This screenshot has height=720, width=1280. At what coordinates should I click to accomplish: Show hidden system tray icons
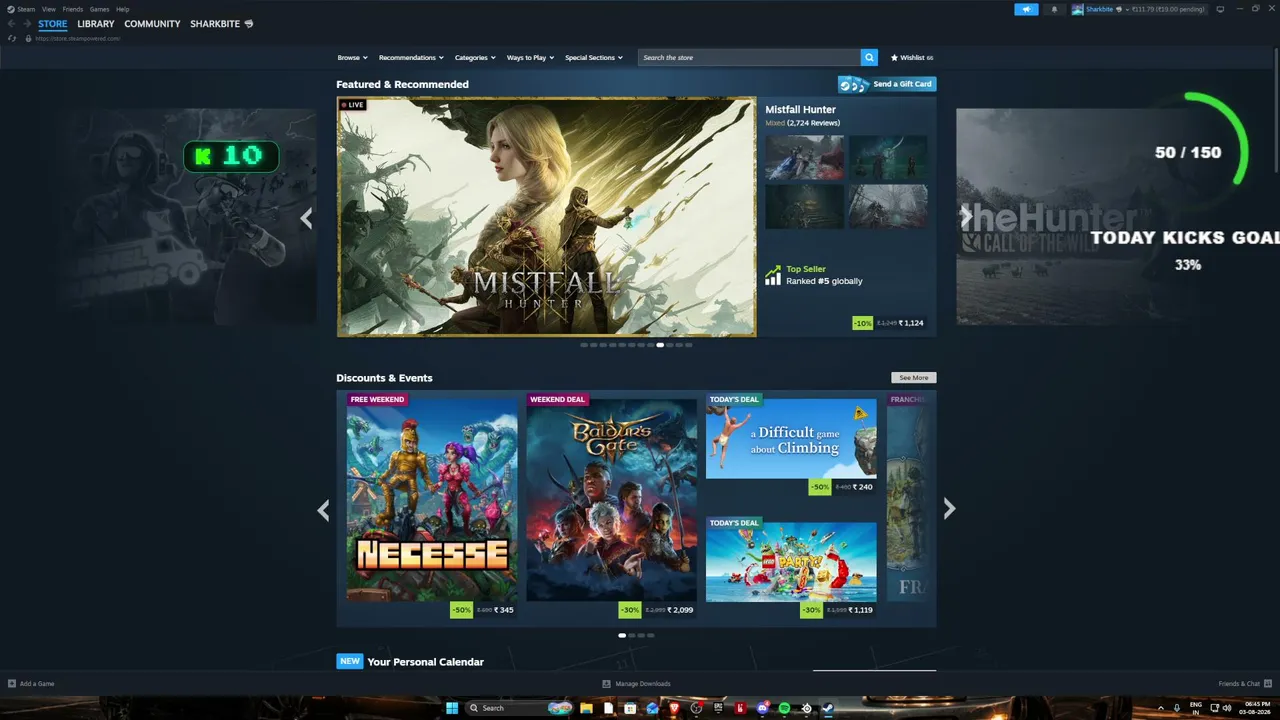coord(1160,708)
